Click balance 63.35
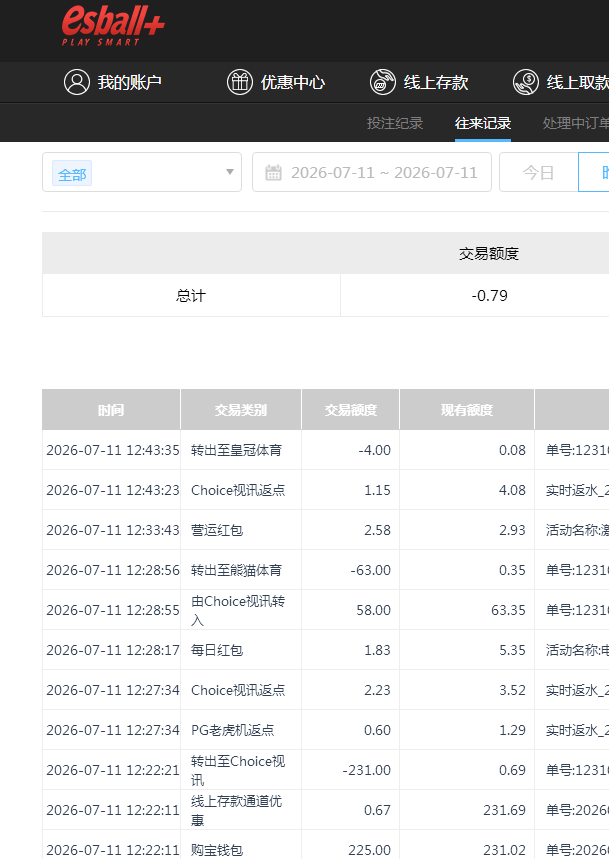The width and height of the screenshot is (609, 859). pos(508,610)
